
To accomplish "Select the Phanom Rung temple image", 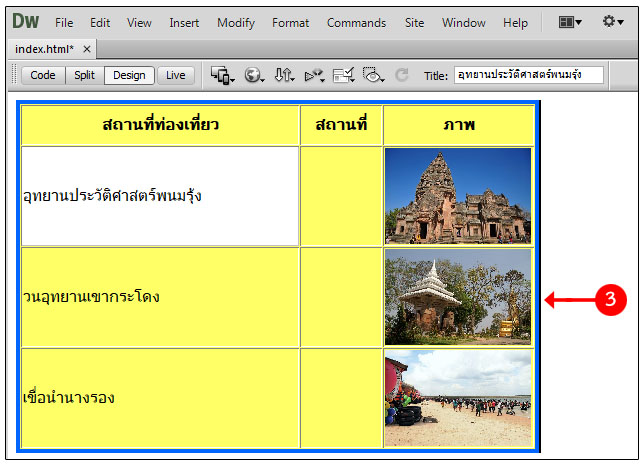I will click(458, 196).
